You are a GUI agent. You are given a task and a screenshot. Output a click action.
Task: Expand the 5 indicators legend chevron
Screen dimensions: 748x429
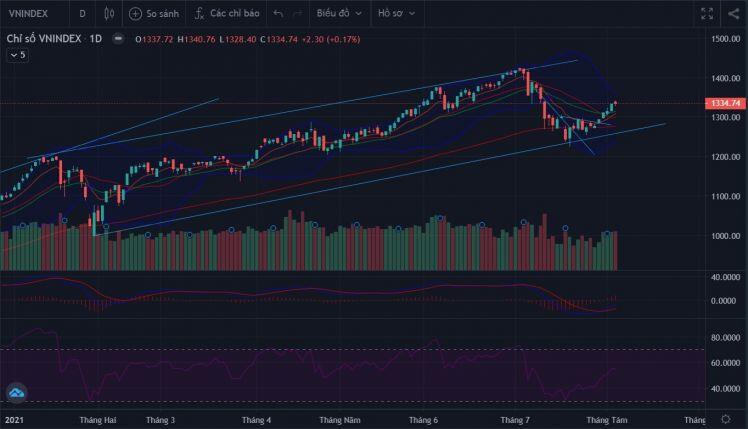[18, 55]
